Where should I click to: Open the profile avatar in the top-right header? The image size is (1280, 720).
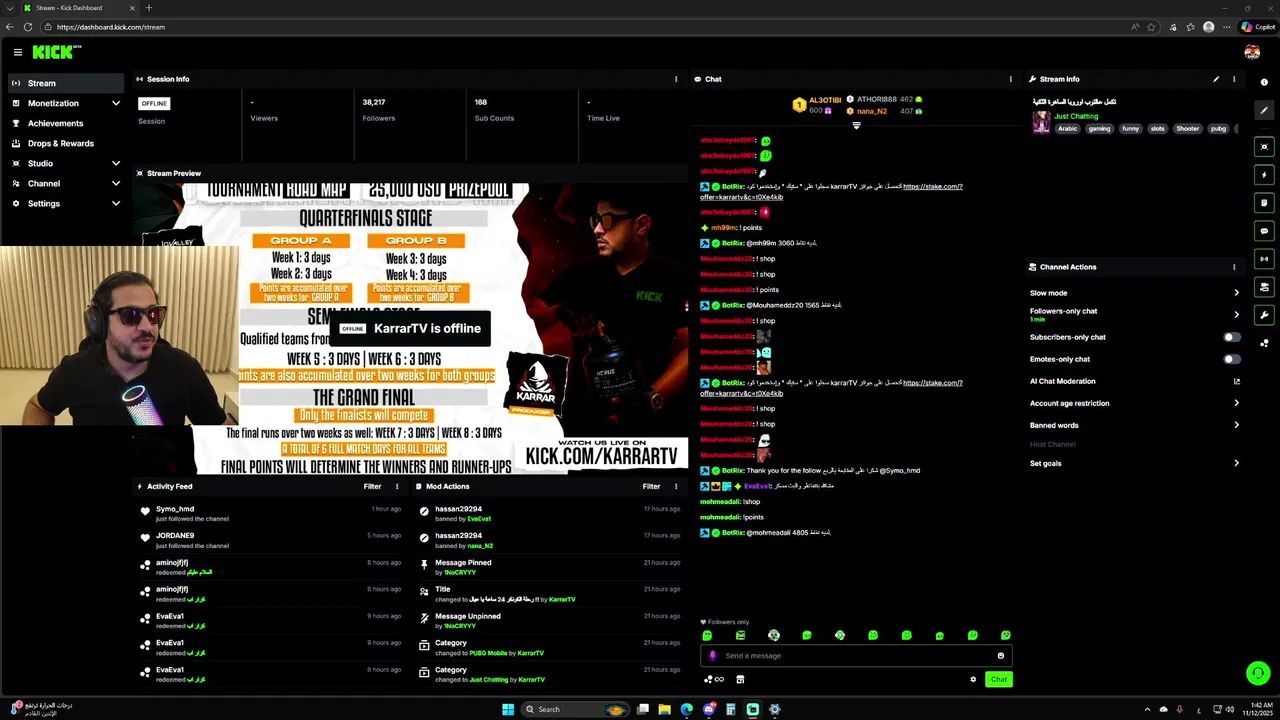point(1252,52)
